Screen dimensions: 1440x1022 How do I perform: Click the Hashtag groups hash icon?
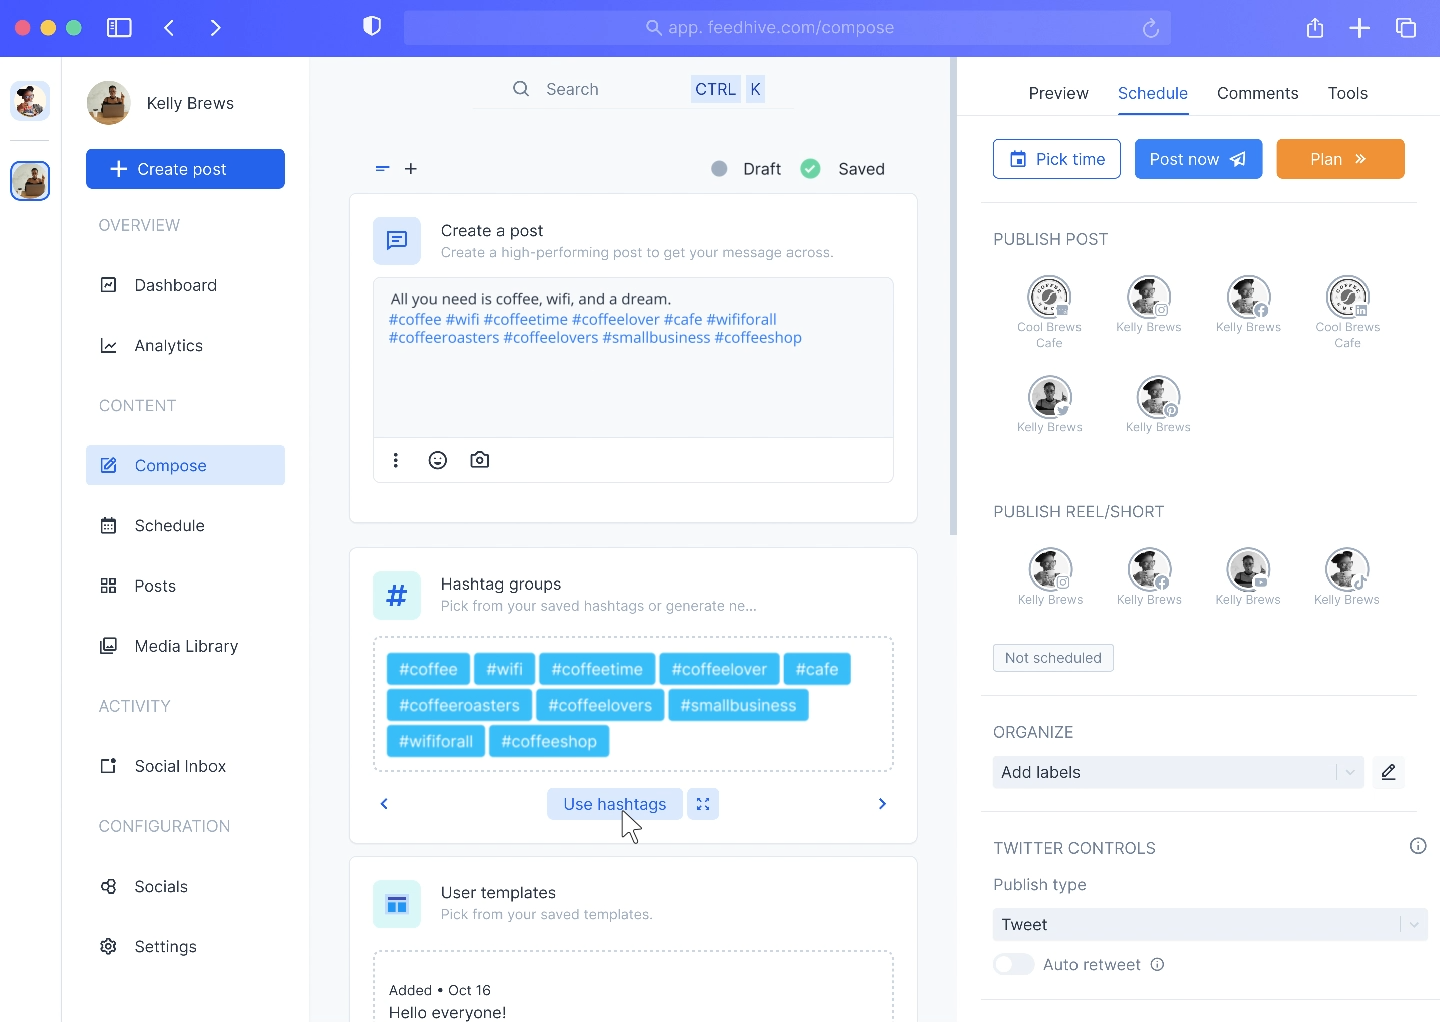tap(397, 596)
